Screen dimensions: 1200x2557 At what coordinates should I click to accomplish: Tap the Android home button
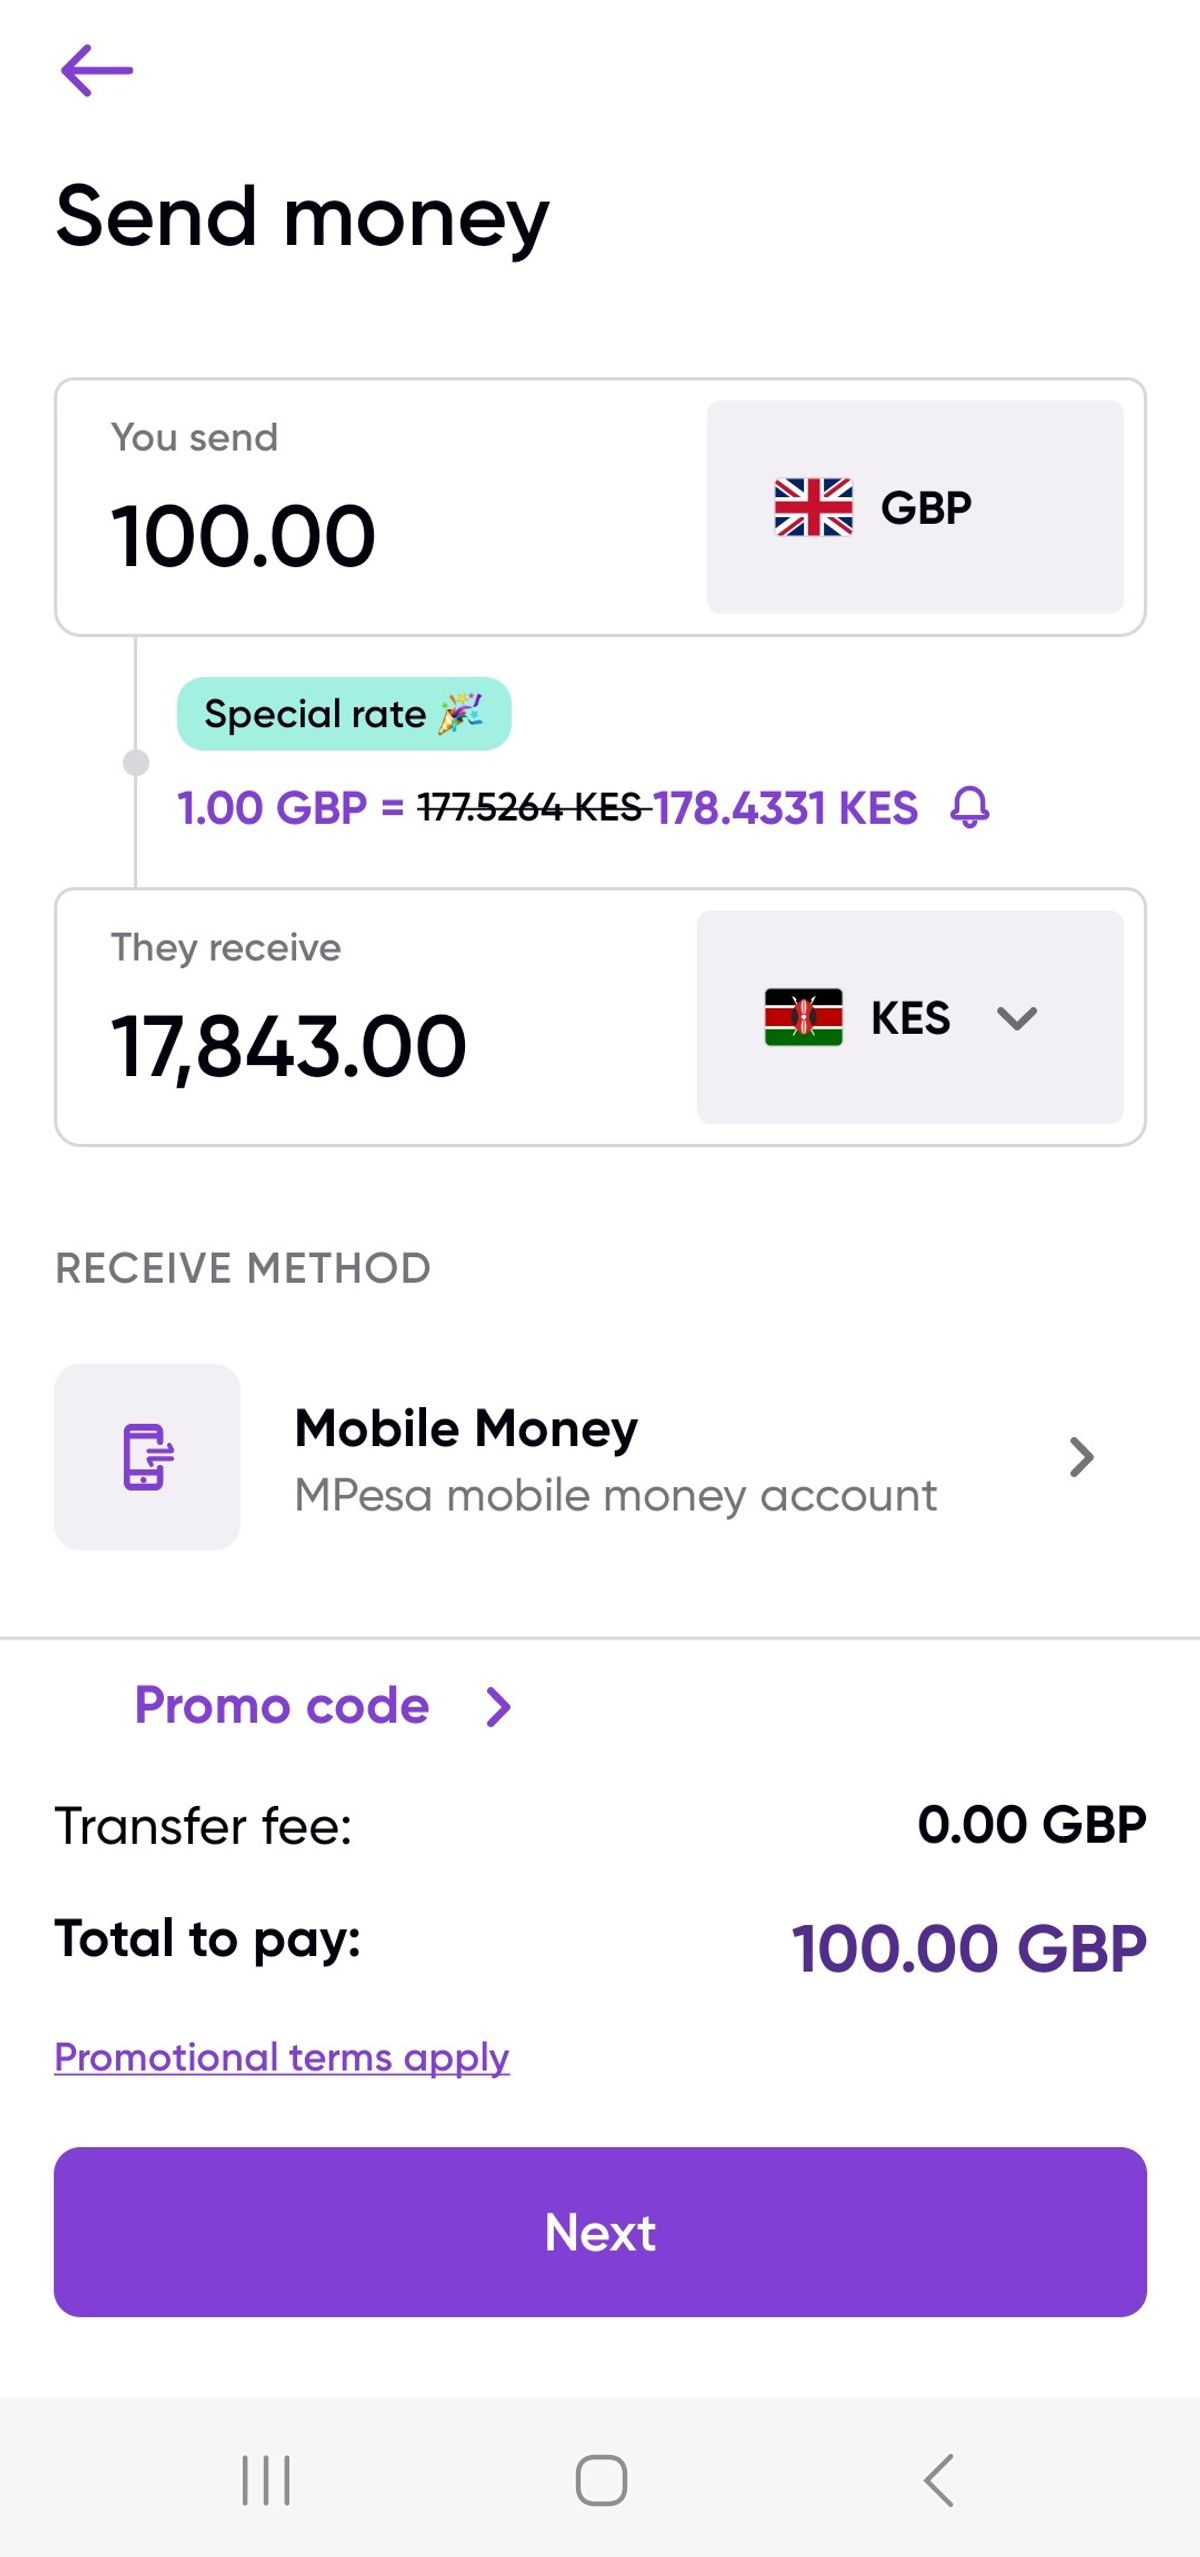tap(601, 2480)
